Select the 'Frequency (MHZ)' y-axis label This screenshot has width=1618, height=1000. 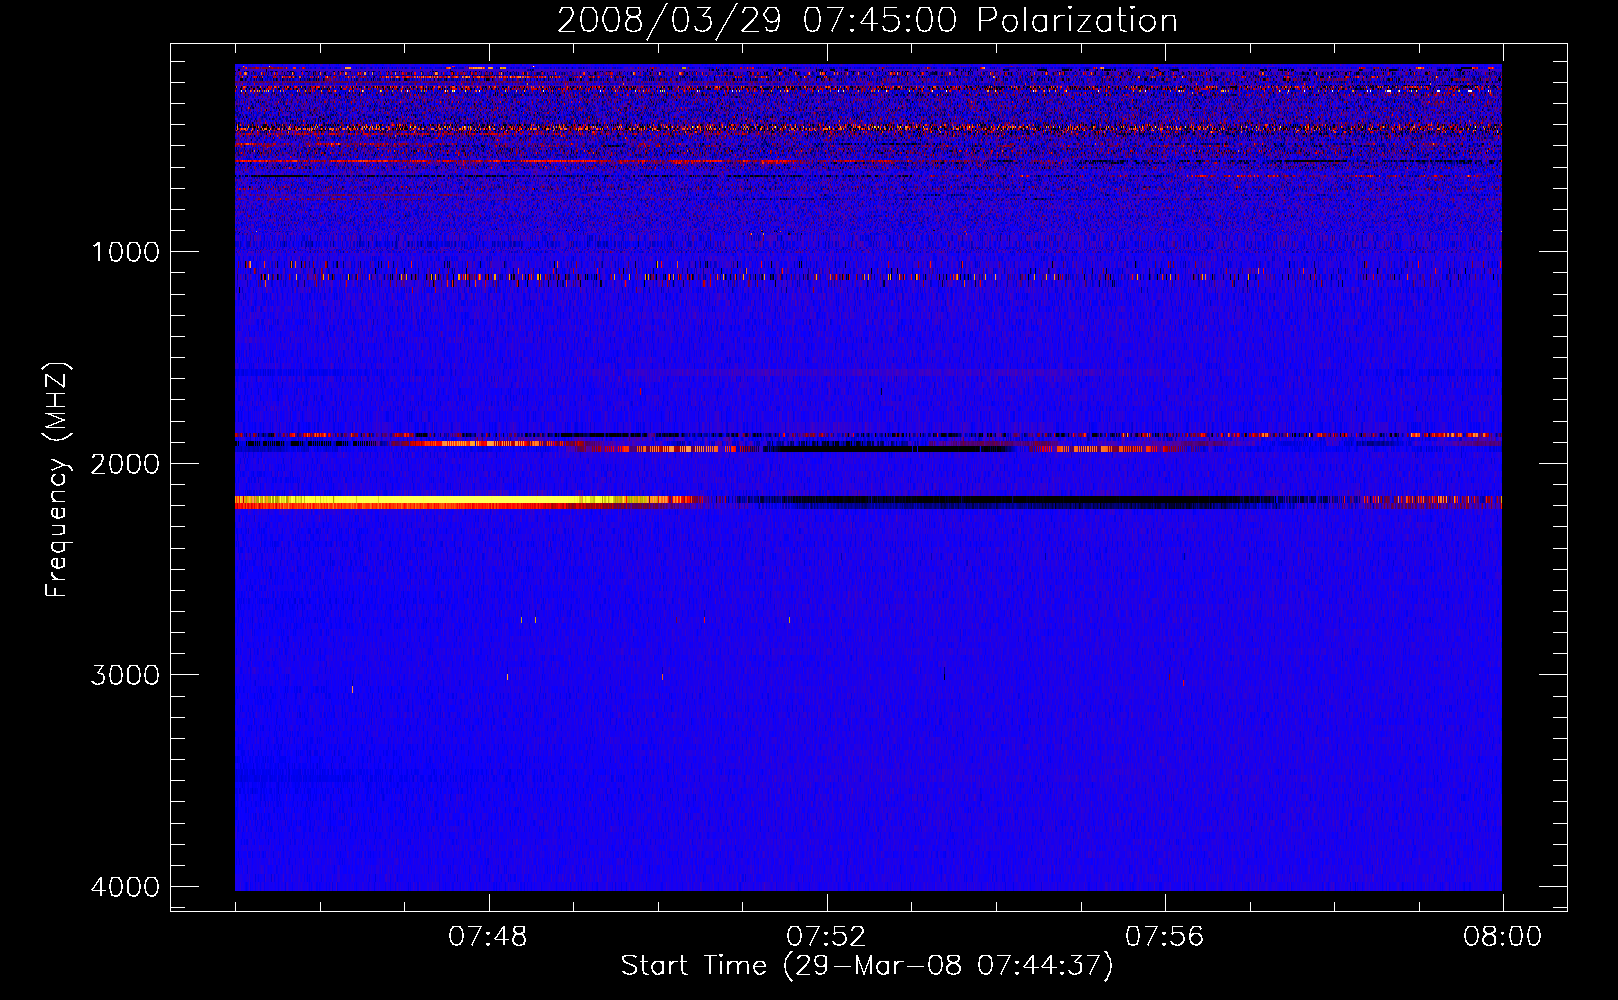point(57,480)
